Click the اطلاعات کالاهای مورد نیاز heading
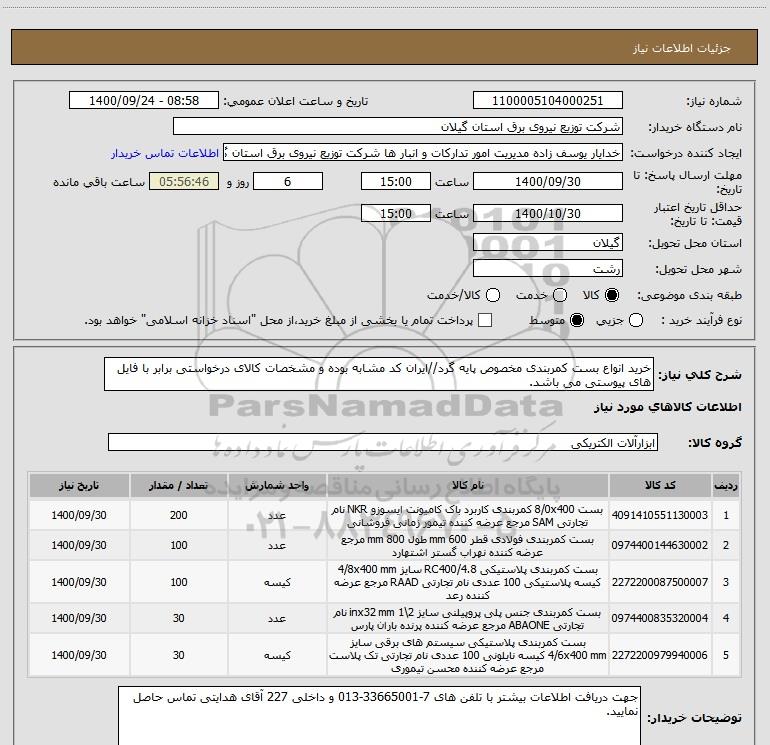Viewport: 770px width, 745px height. [x=668, y=407]
